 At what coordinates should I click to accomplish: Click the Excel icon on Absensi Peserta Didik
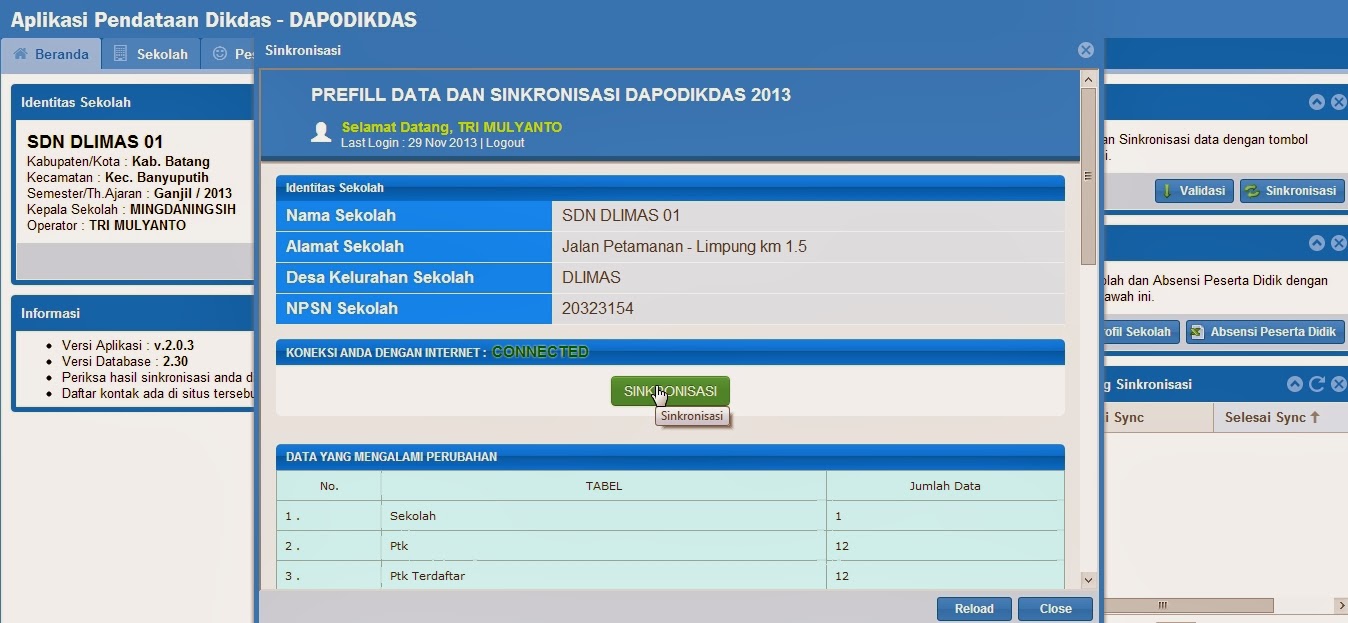pos(1197,332)
